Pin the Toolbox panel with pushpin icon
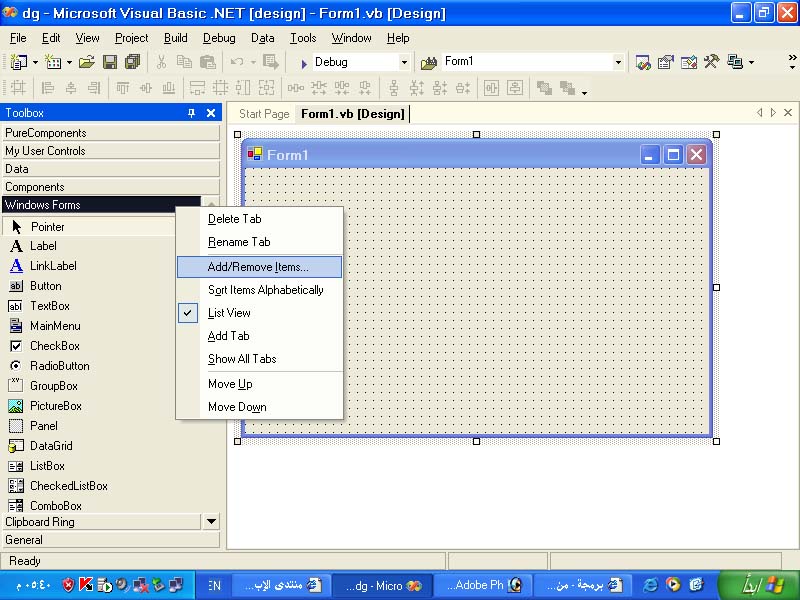Viewport: 800px width, 600px height. 191,113
